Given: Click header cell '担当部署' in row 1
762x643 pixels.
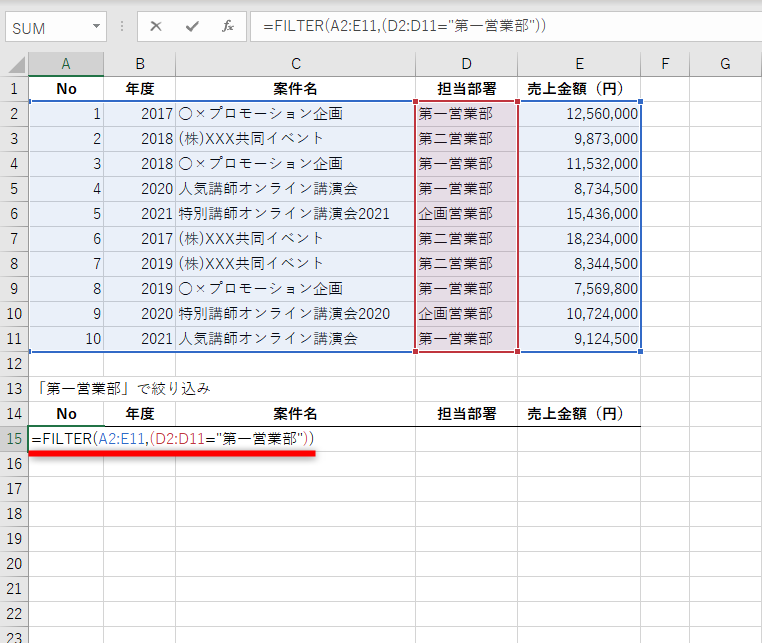Looking at the screenshot, I should coord(467,89).
